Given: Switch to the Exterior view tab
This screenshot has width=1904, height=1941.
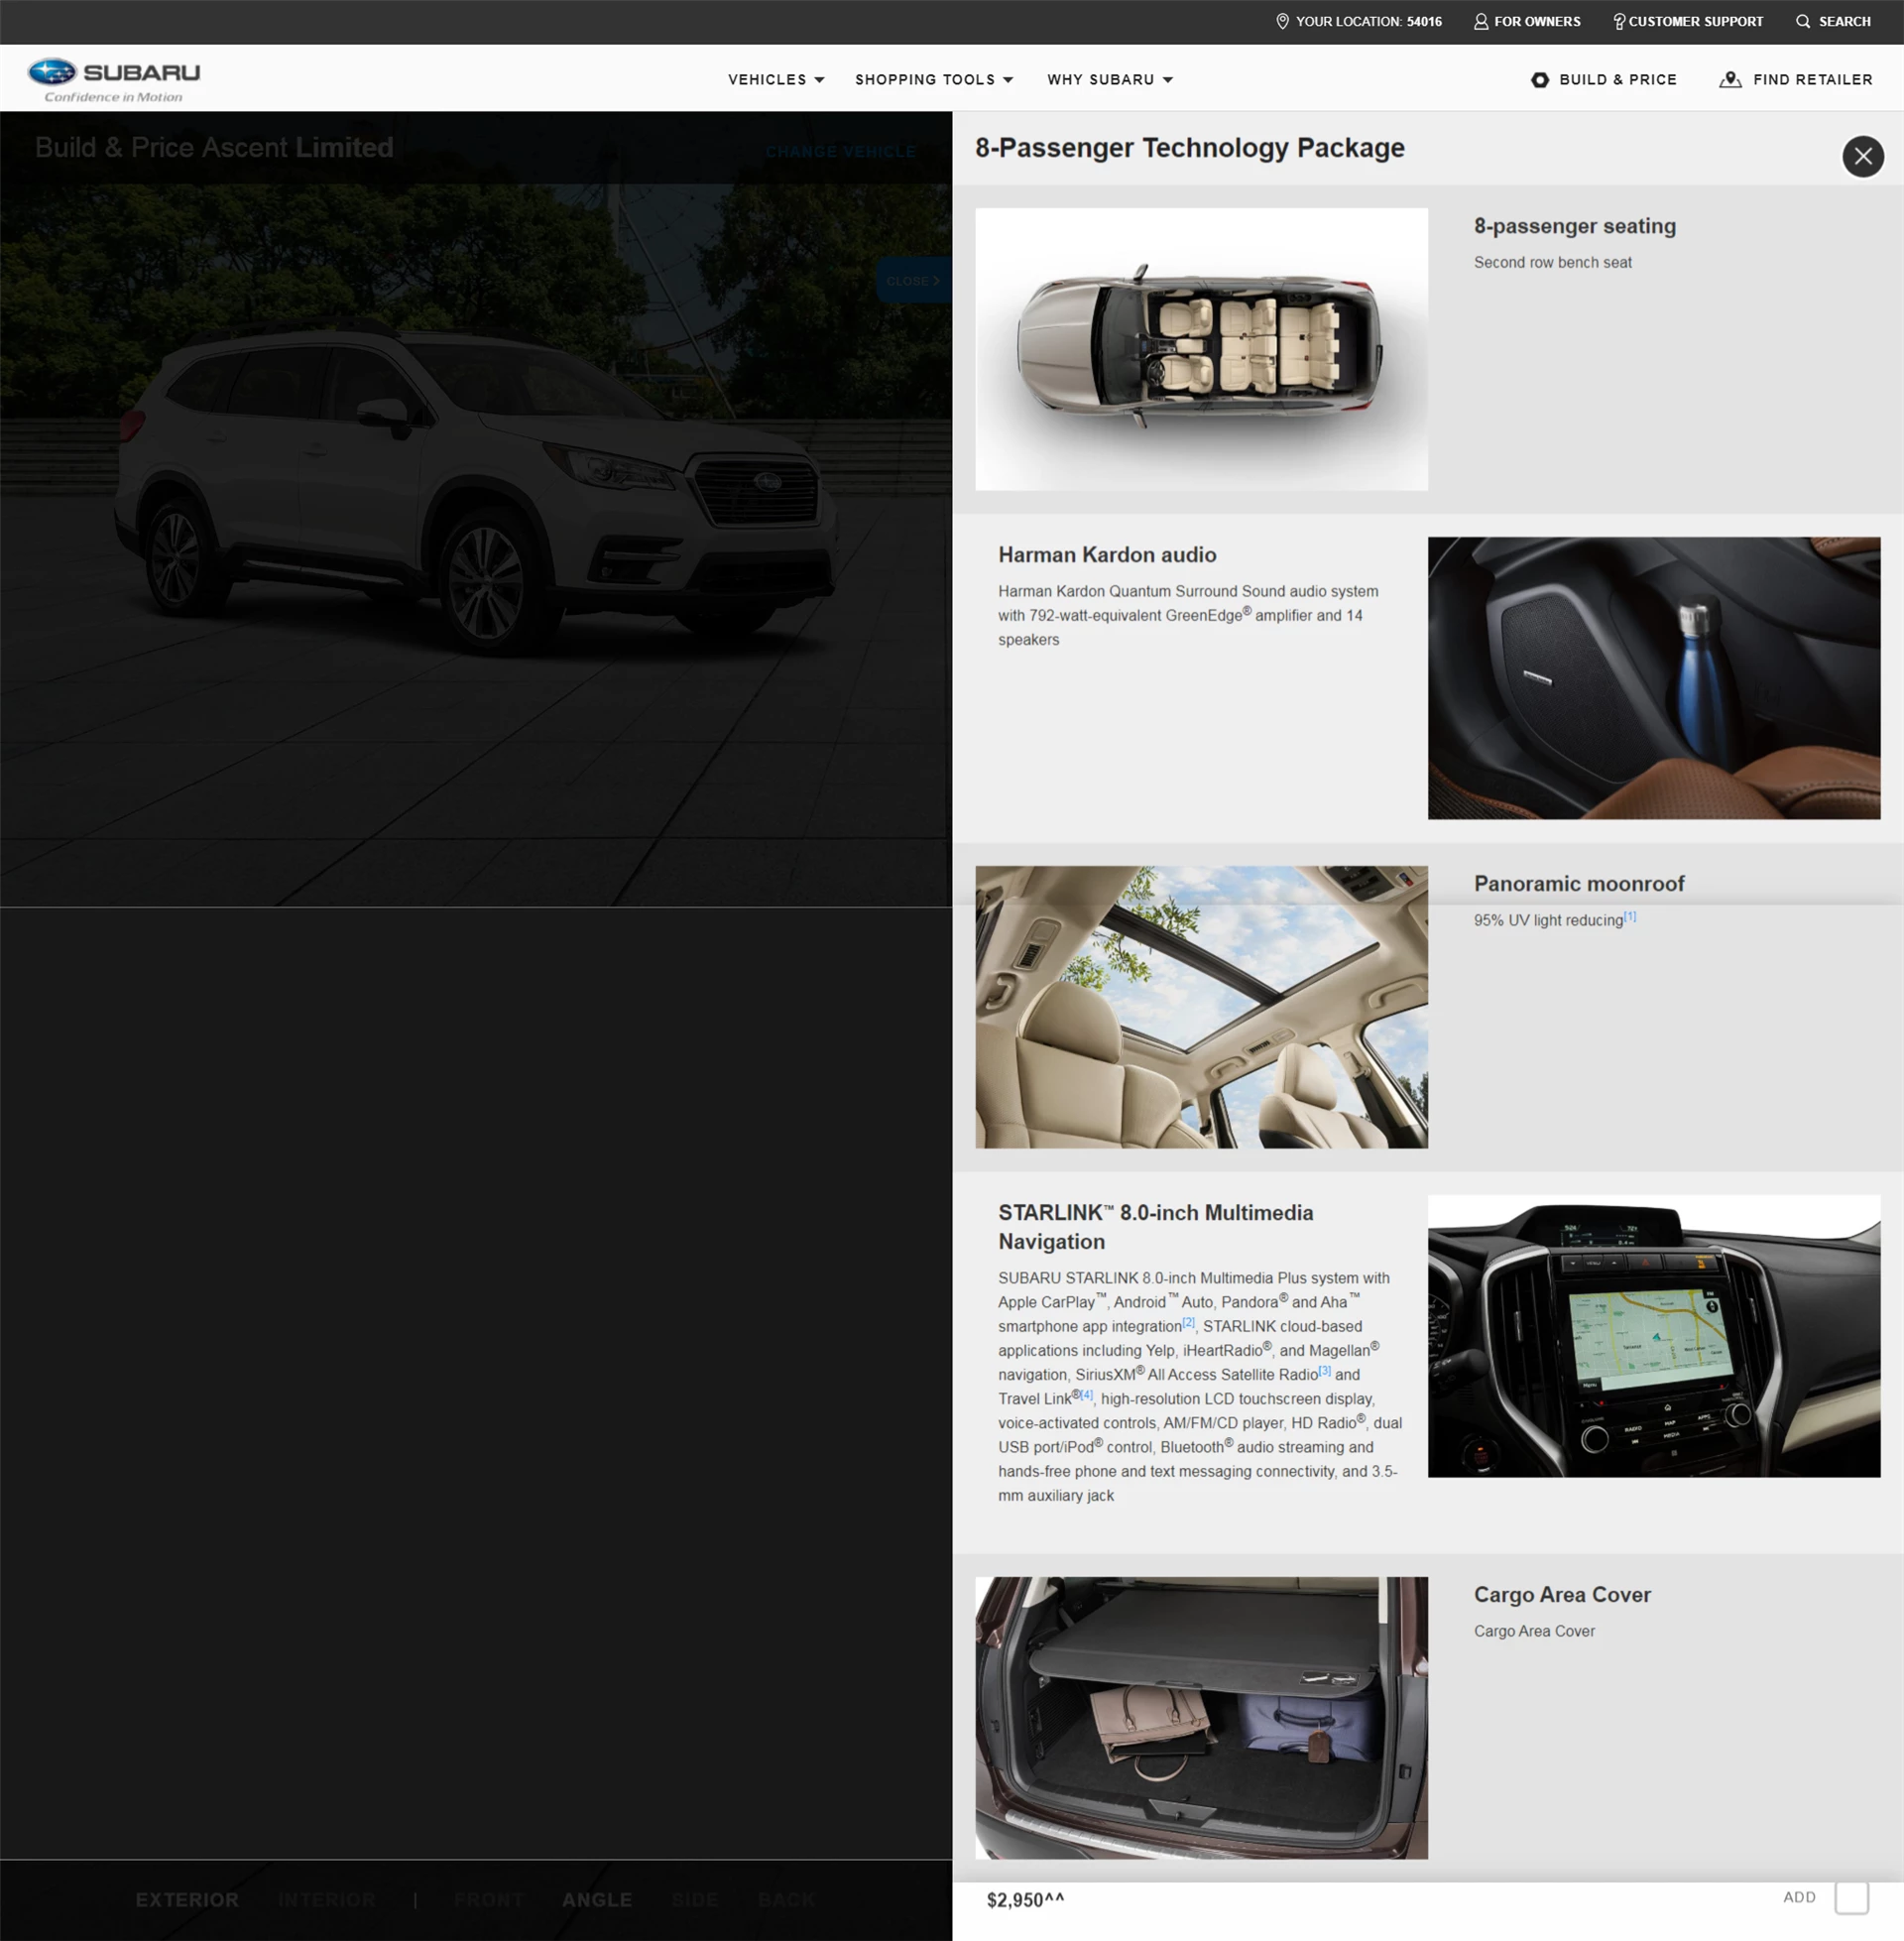Looking at the screenshot, I should pos(187,1900).
